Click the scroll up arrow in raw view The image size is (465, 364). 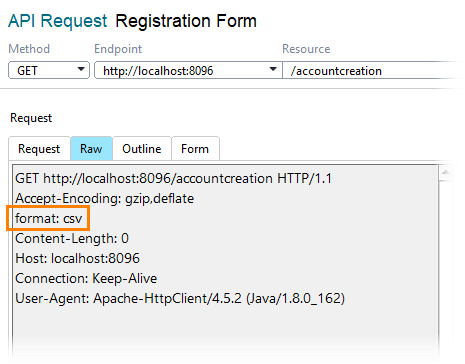tap(445, 172)
